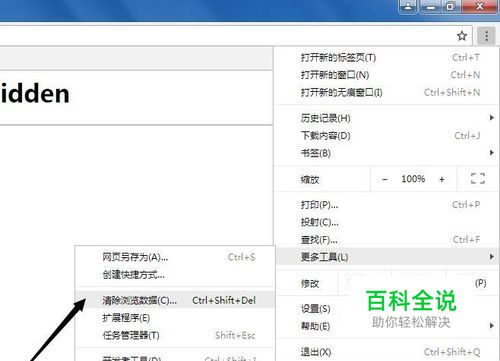The height and width of the screenshot is (361, 500).
Task: Minimize the Chrome window
Action: pos(431,6)
